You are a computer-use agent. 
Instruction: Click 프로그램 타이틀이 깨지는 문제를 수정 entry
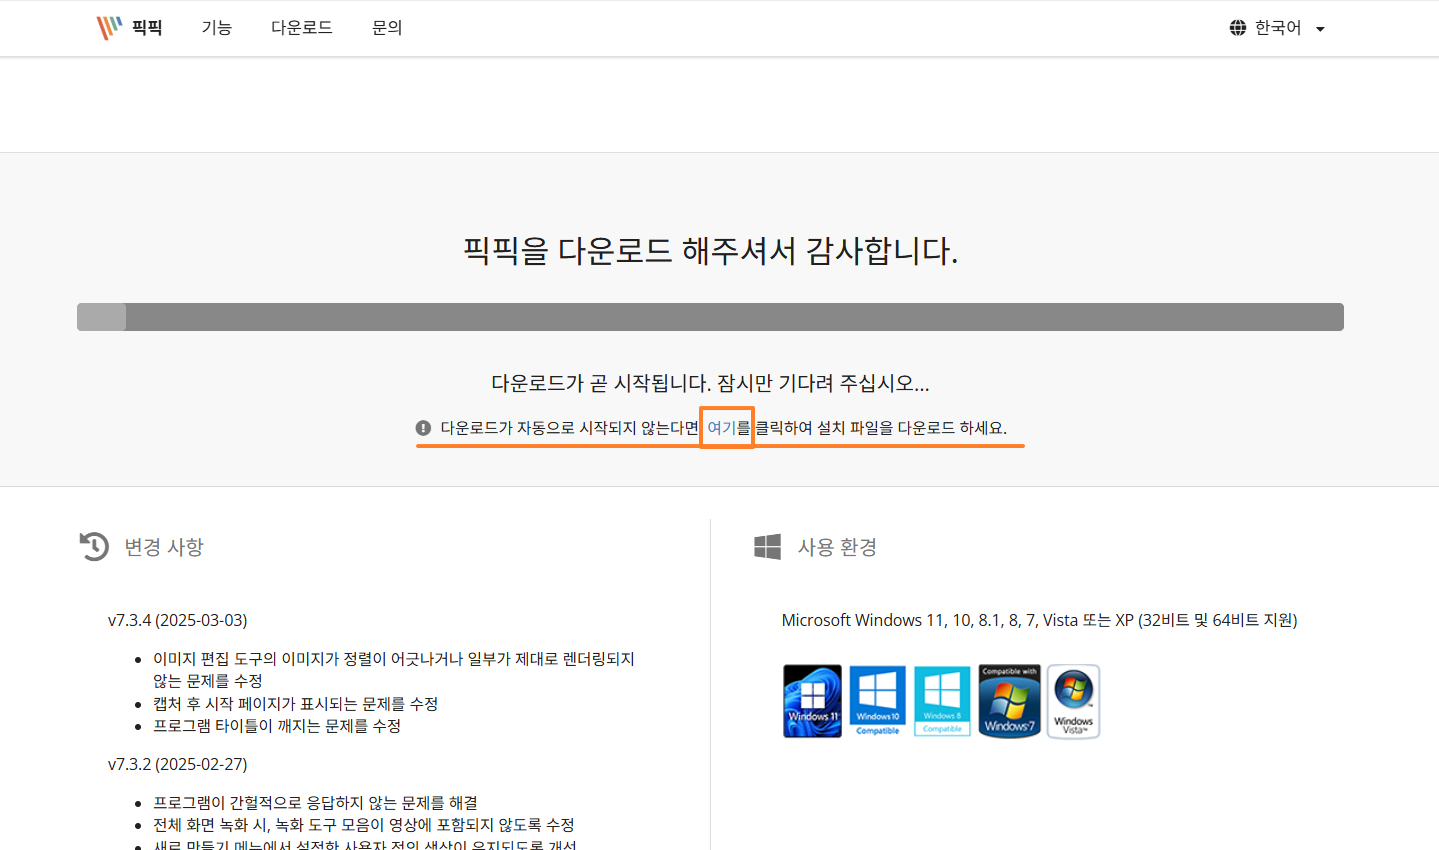click(x=277, y=726)
